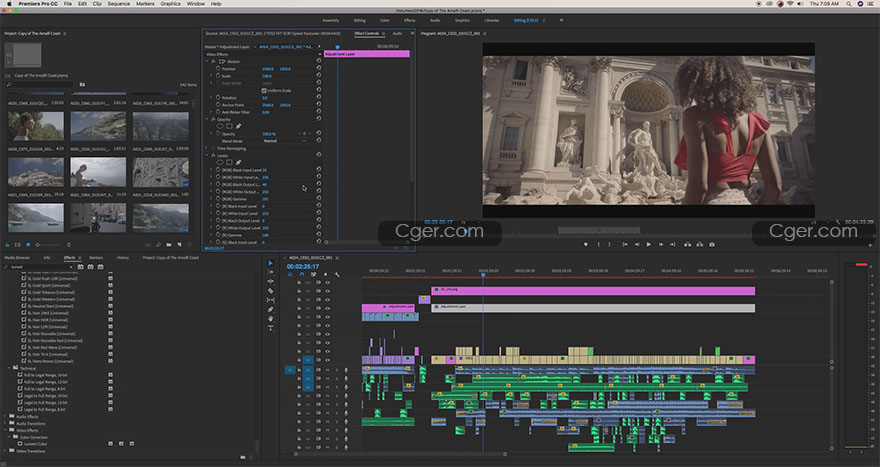Add a marker using the timeline marker button
Viewport: 880px width, 467px height.
[x=325, y=274]
